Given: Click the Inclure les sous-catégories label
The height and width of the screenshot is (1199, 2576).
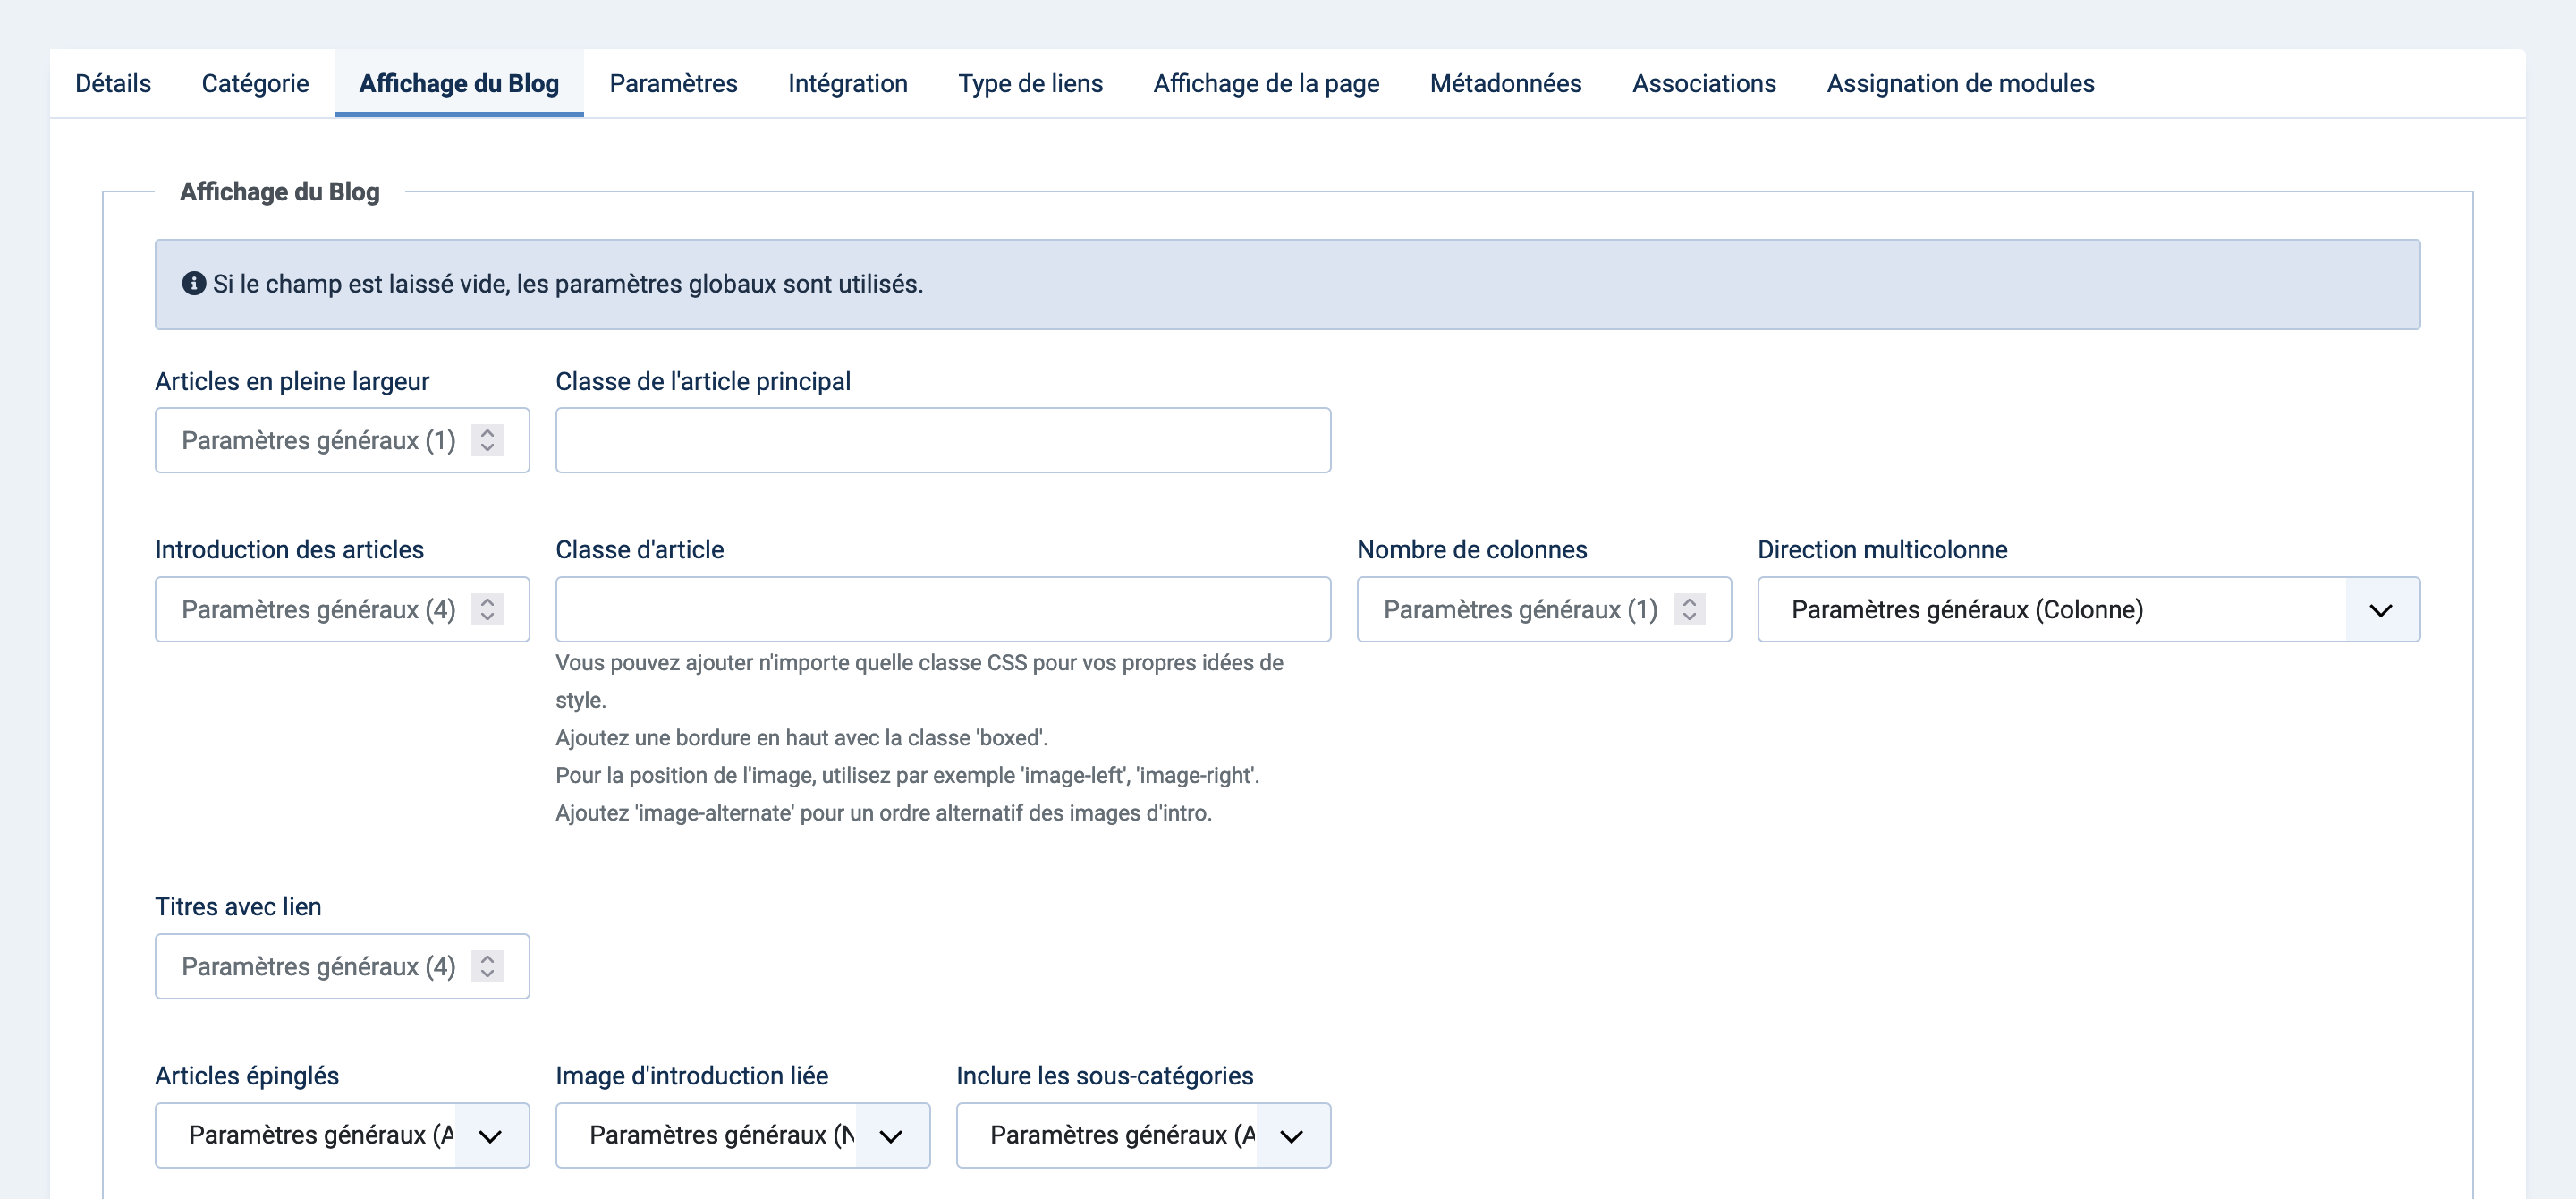Looking at the screenshot, I should (x=1104, y=1075).
